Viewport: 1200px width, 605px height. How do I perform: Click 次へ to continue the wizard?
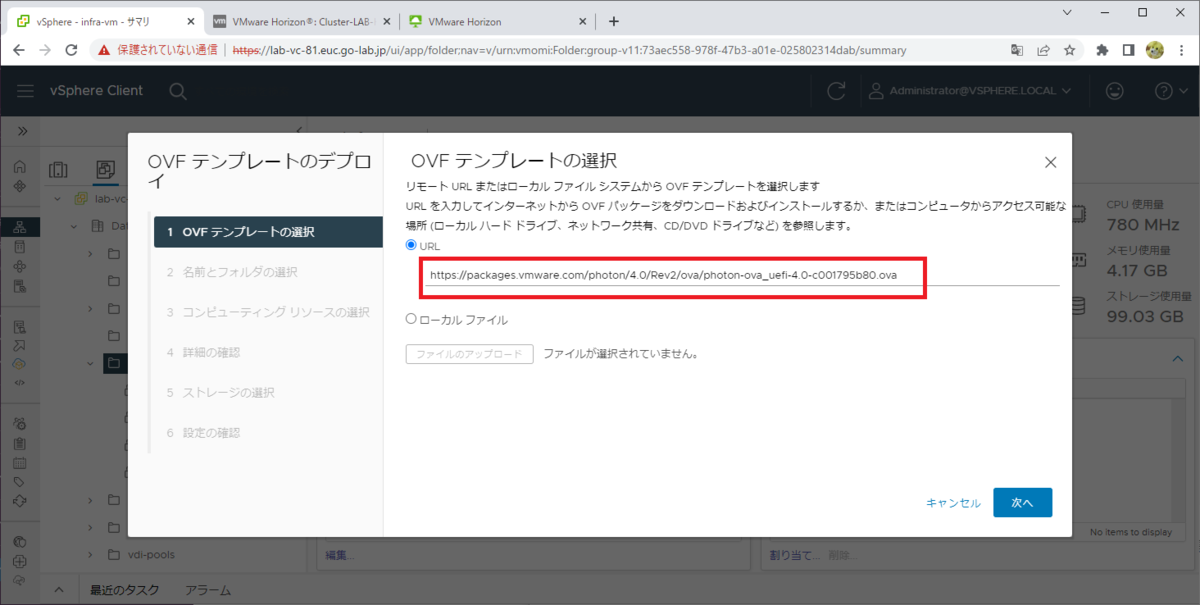1022,503
